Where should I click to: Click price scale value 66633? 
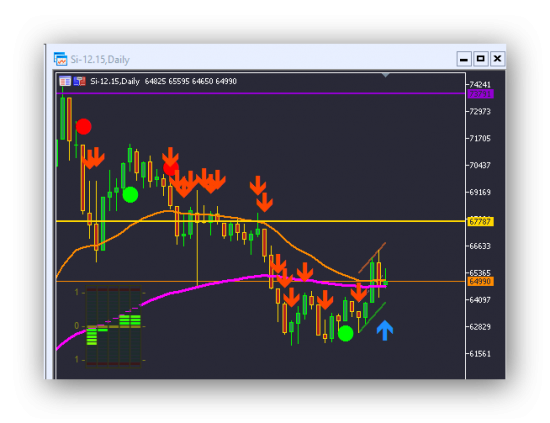click(480, 246)
